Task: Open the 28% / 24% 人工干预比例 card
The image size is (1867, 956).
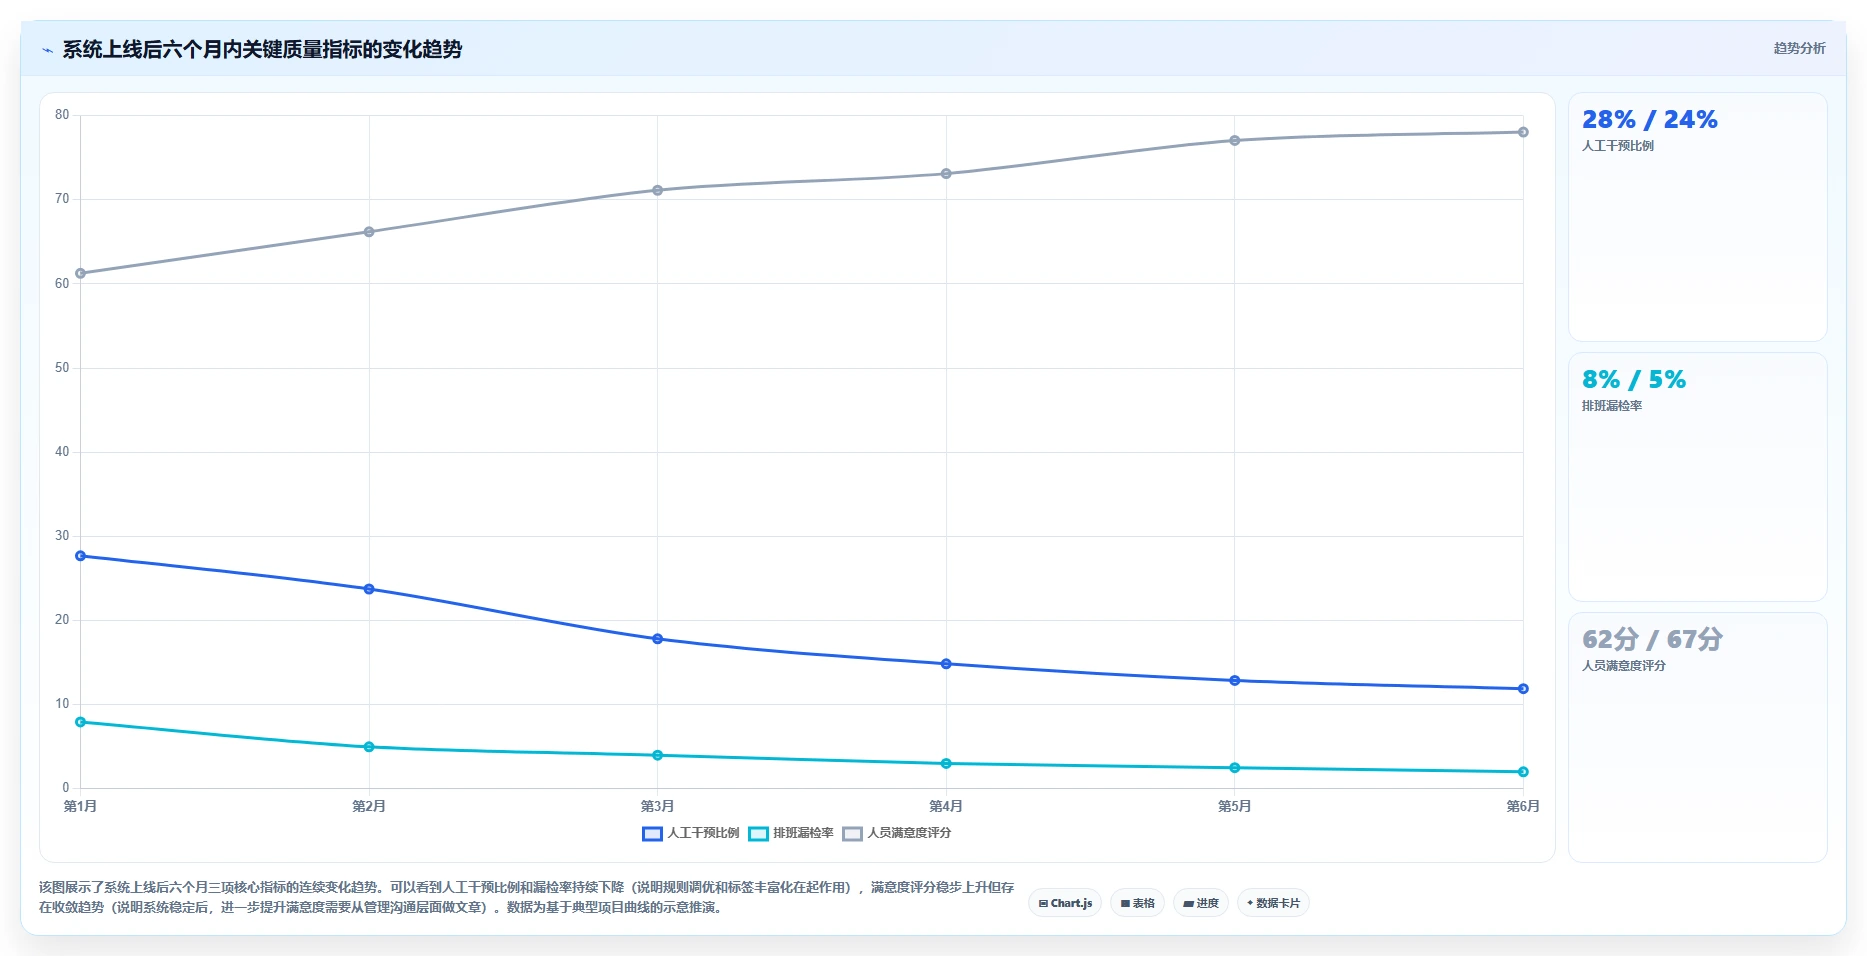Action: point(1697,217)
